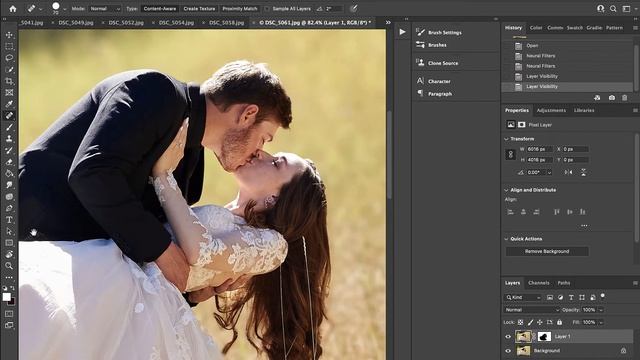
Task: Click the Layer 1 mask thumbnail
Action: (x=544, y=336)
